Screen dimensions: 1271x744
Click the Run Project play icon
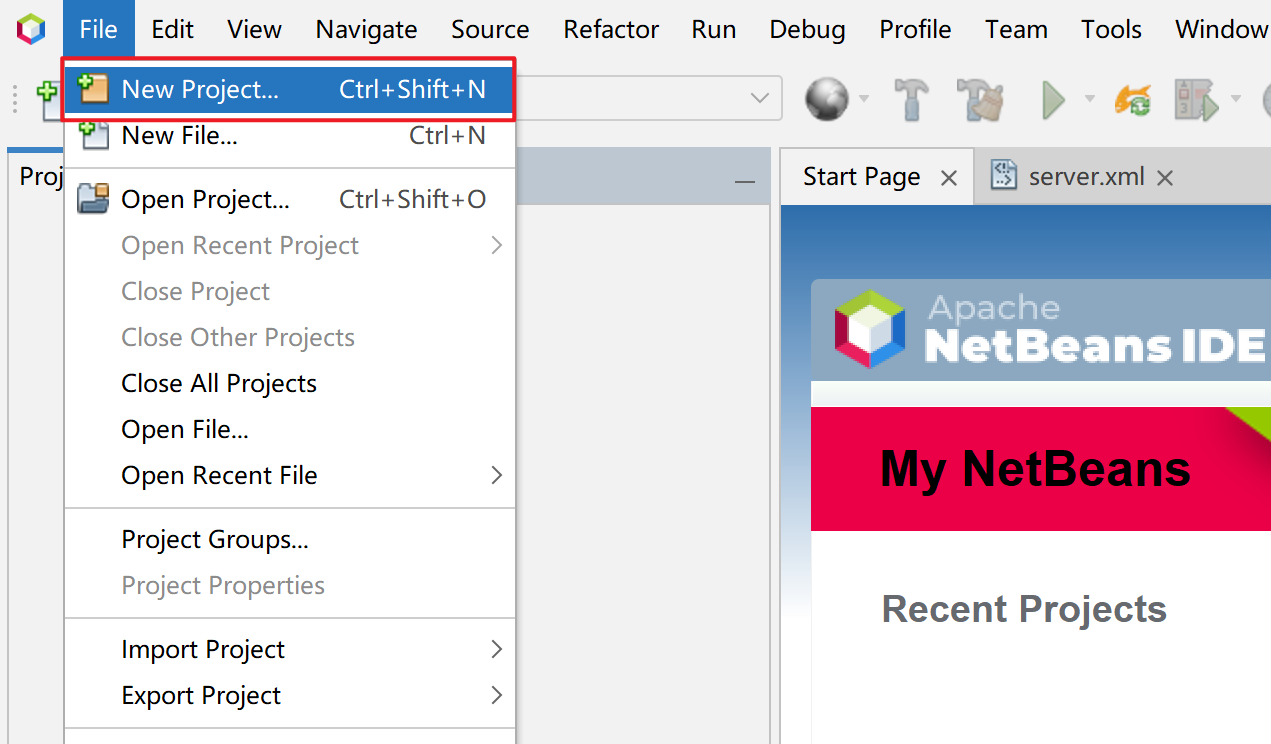pyautogui.click(x=1053, y=99)
